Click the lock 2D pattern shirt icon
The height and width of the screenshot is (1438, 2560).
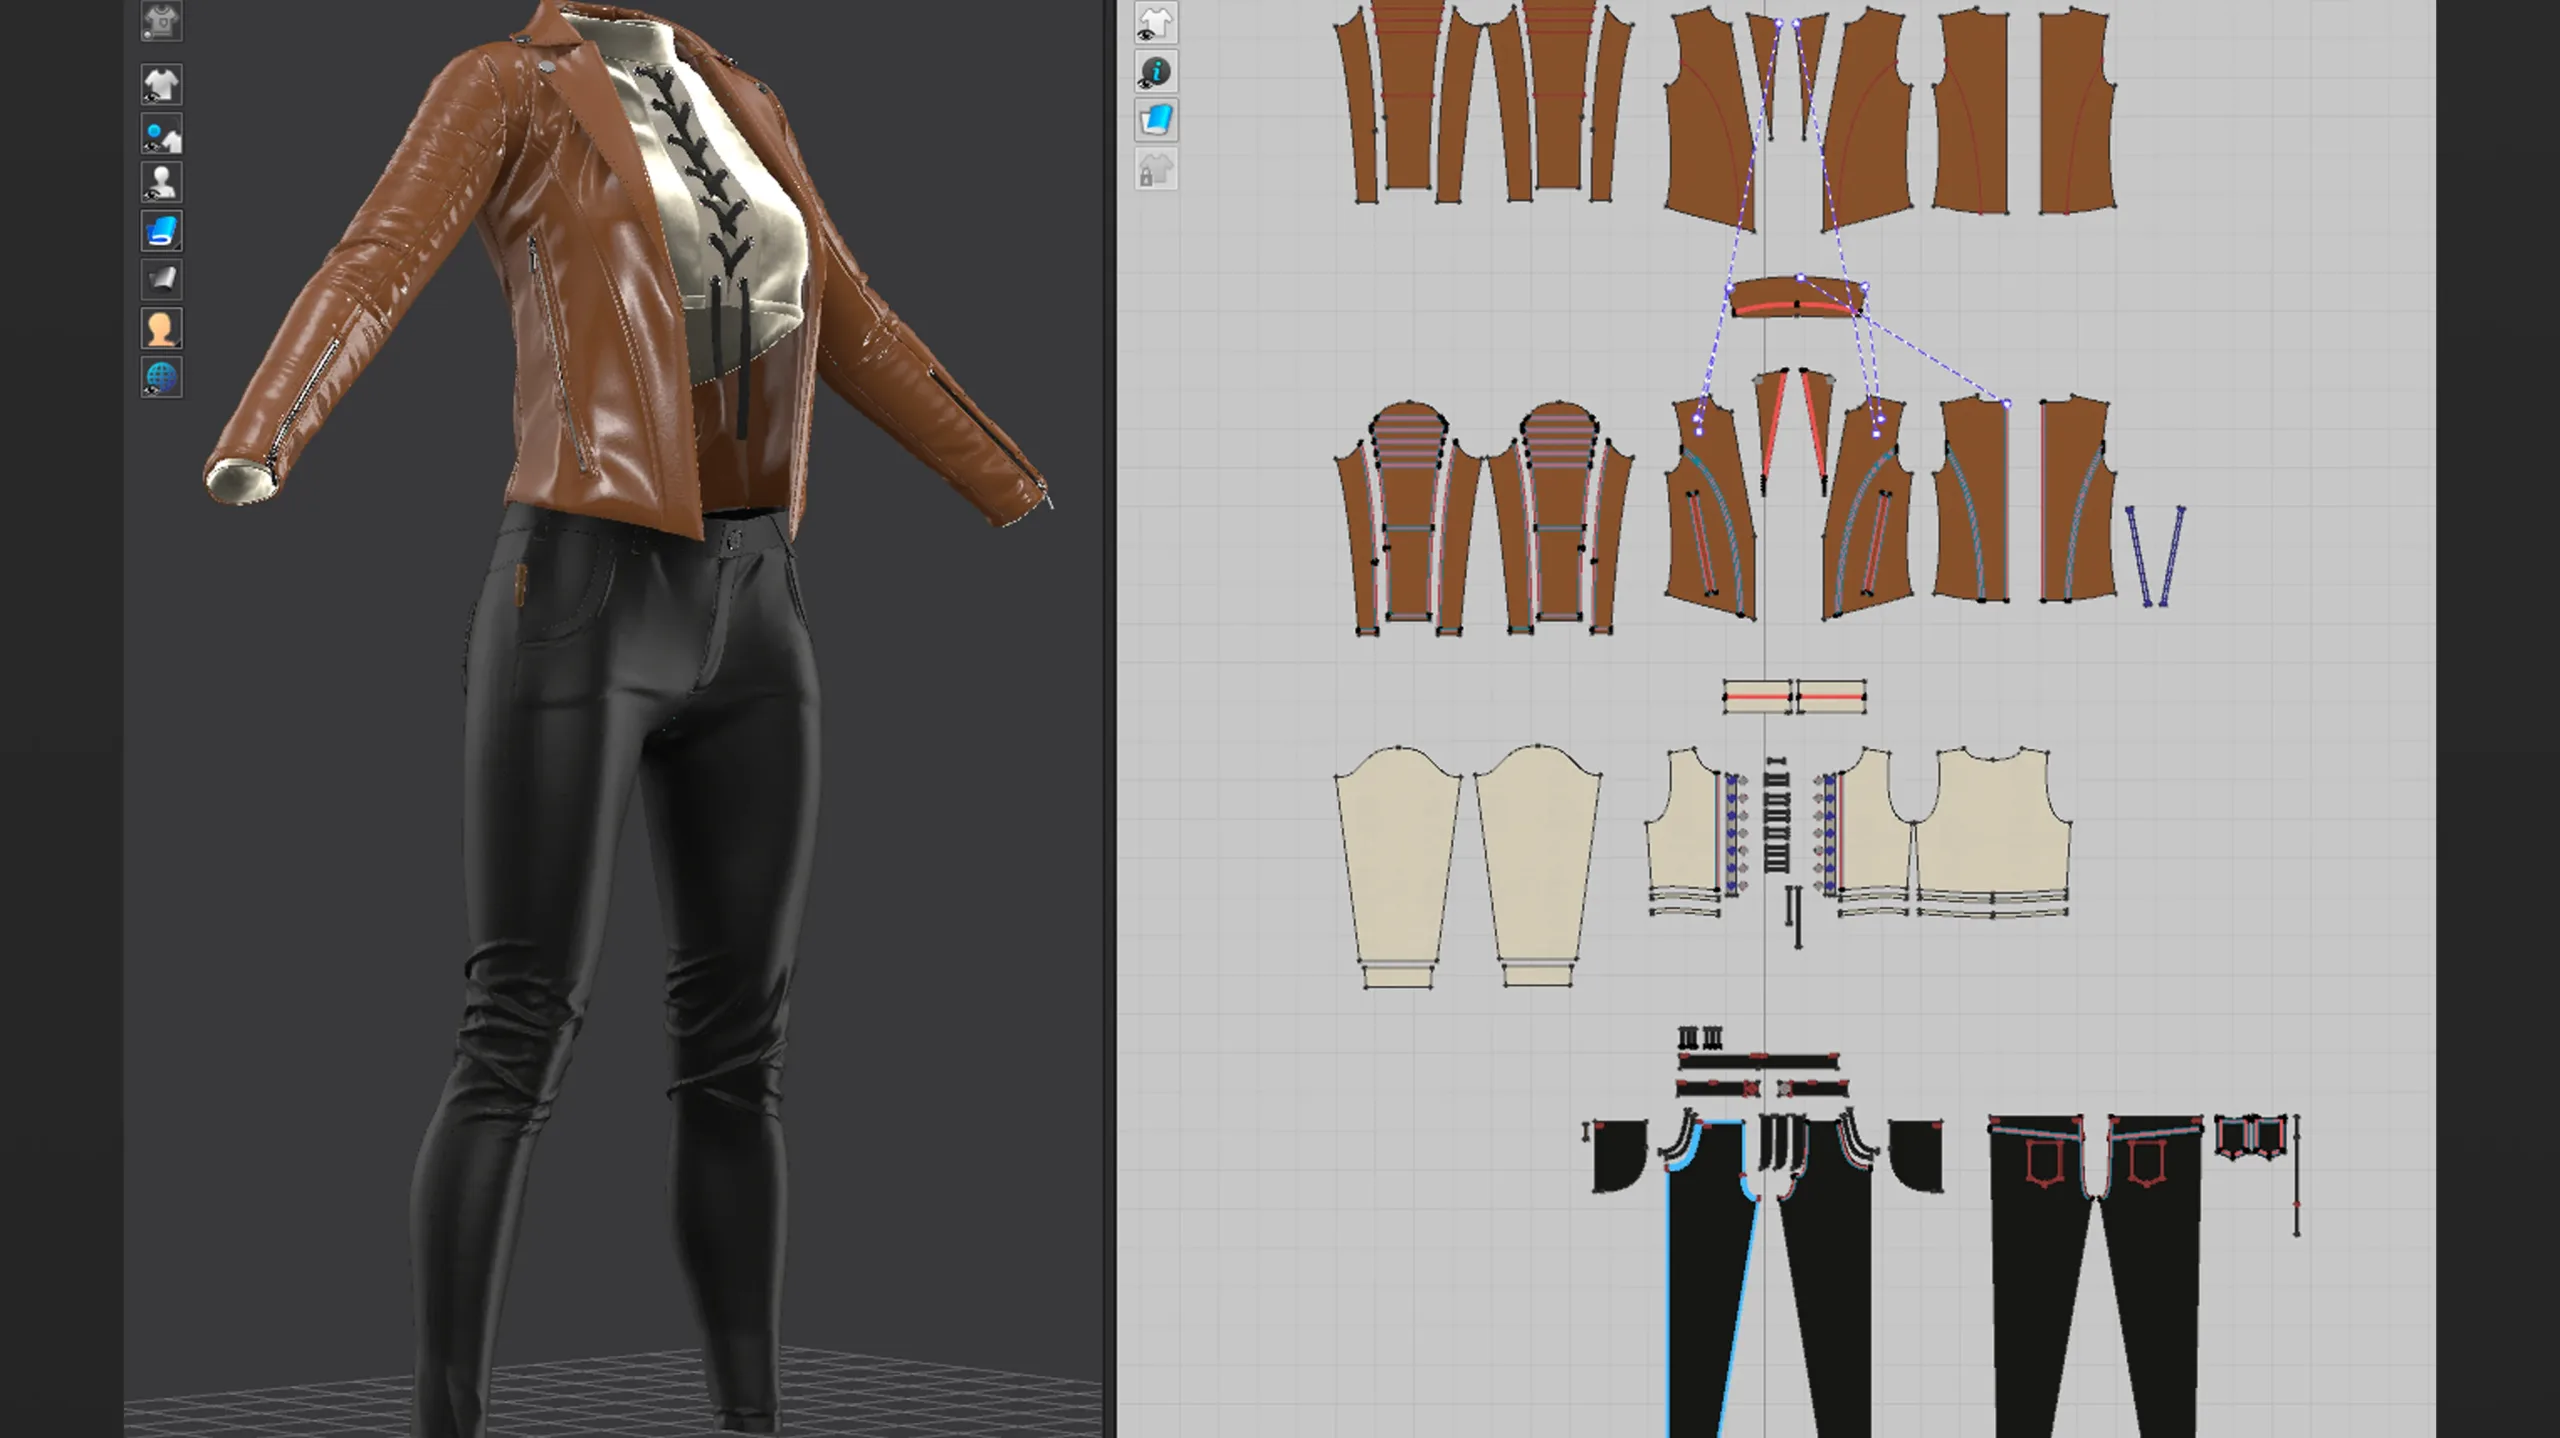click(x=1156, y=169)
